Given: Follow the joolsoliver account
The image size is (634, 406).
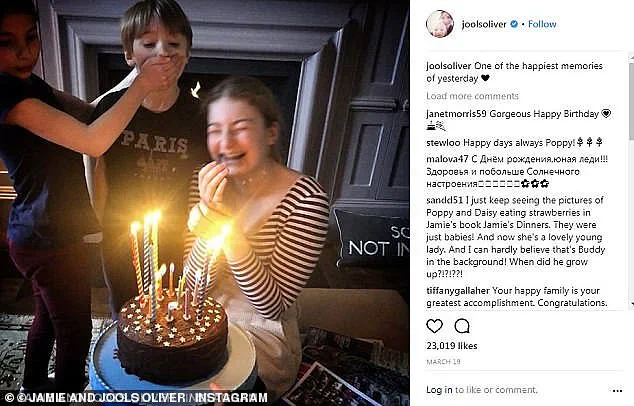Looking at the screenshot, I should [542, 24].
